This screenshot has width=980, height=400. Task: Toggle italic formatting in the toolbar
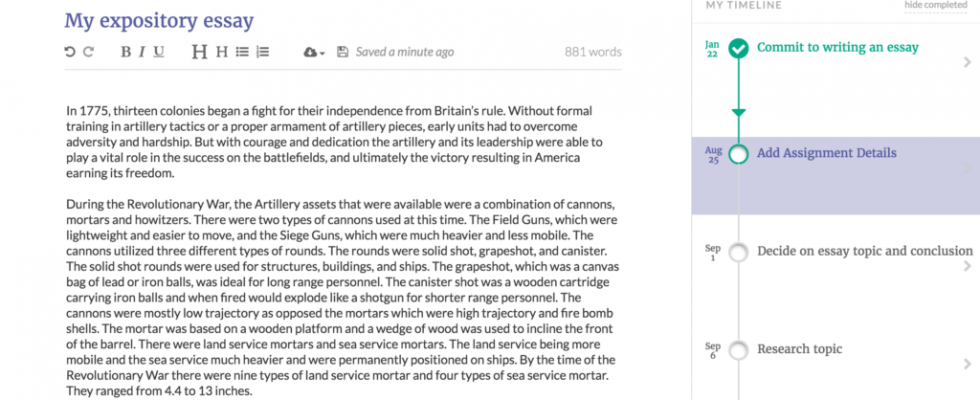point(142,52)
